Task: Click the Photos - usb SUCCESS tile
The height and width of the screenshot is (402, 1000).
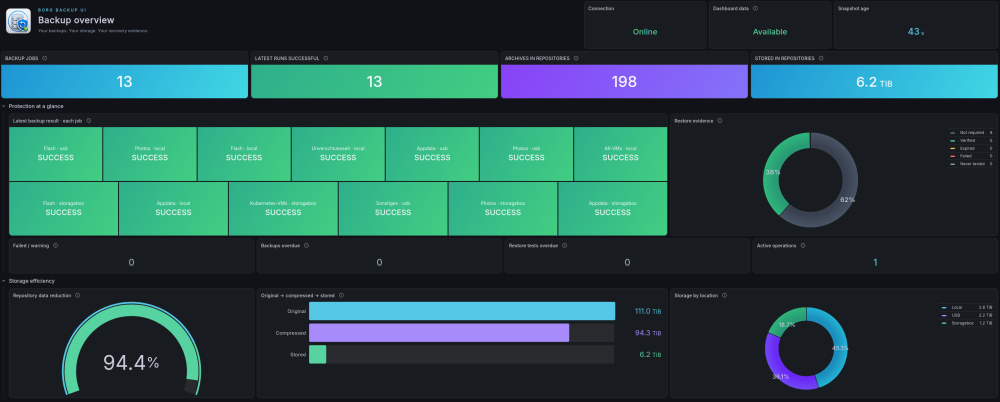Action: [x=527, y=154]
